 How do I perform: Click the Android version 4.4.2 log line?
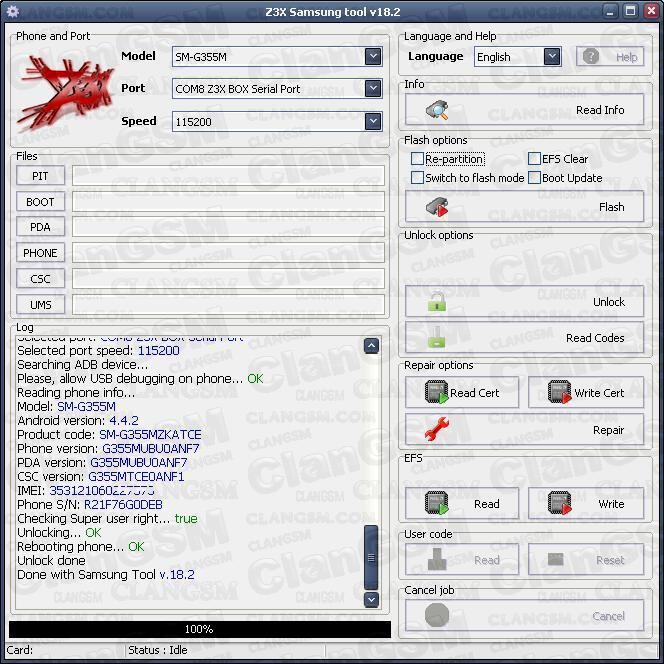(x=78, y=420)
